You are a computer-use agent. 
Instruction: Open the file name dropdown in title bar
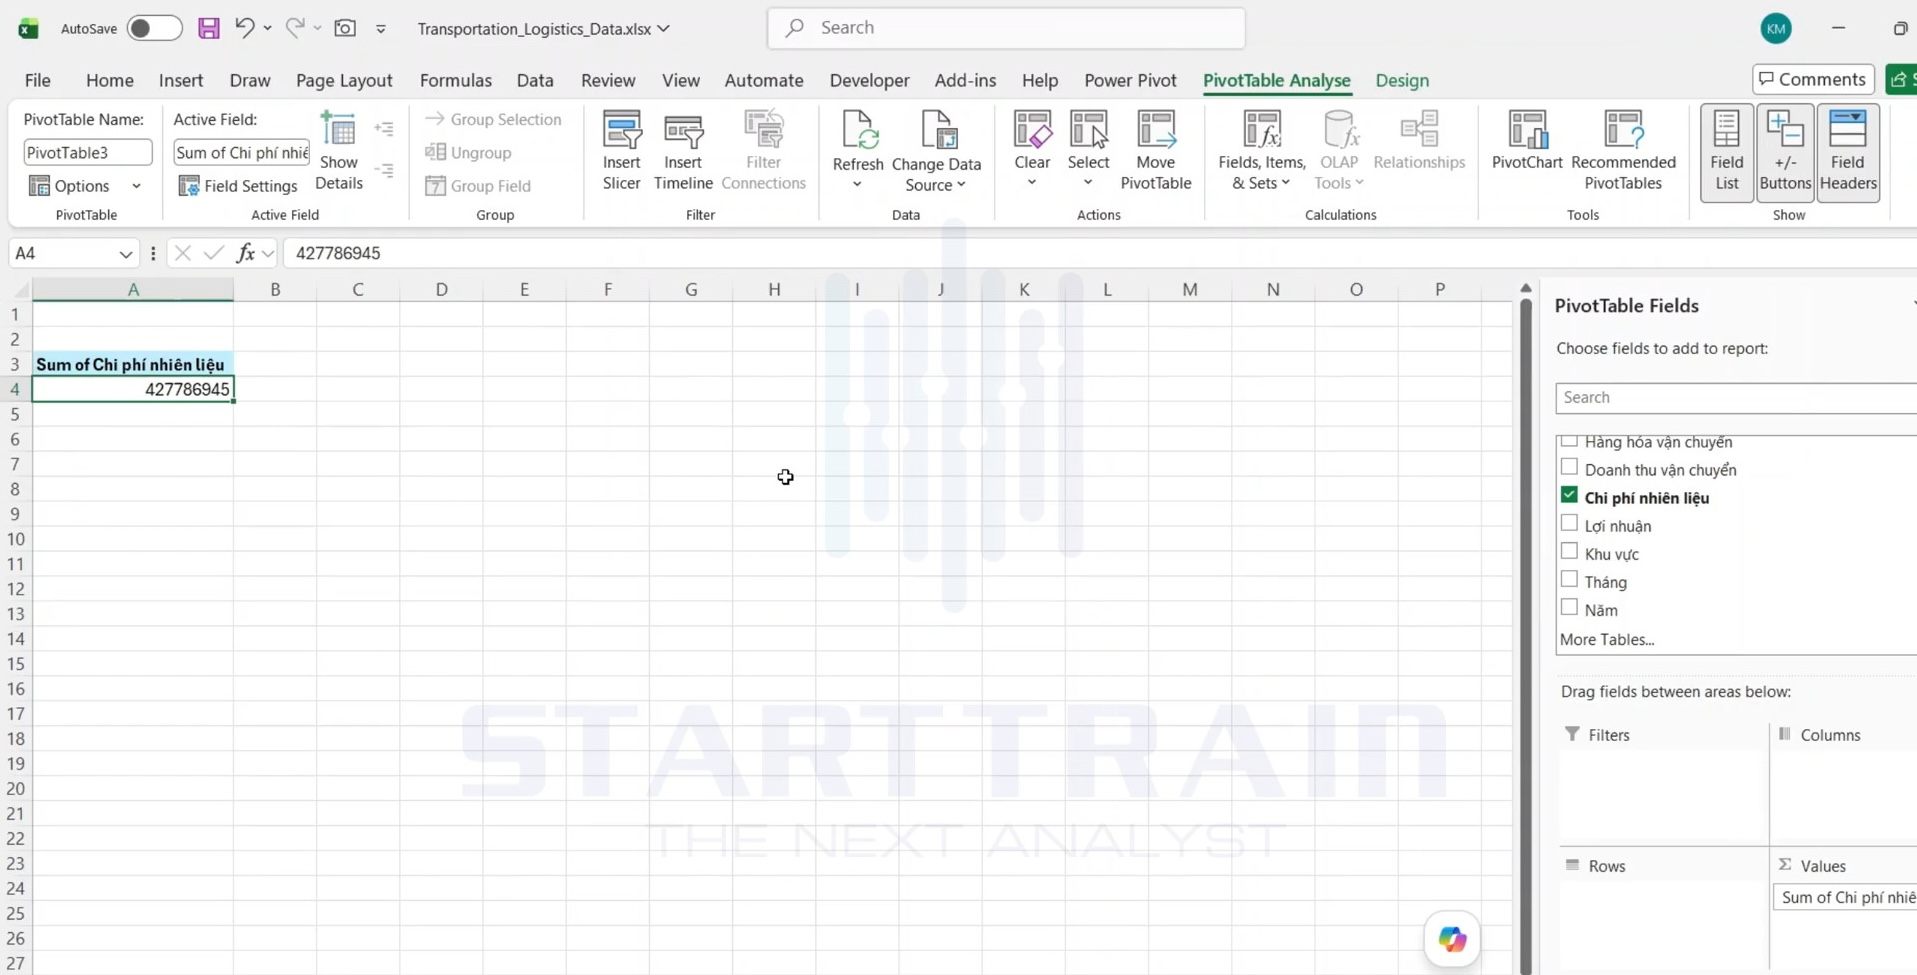[663, 29]
